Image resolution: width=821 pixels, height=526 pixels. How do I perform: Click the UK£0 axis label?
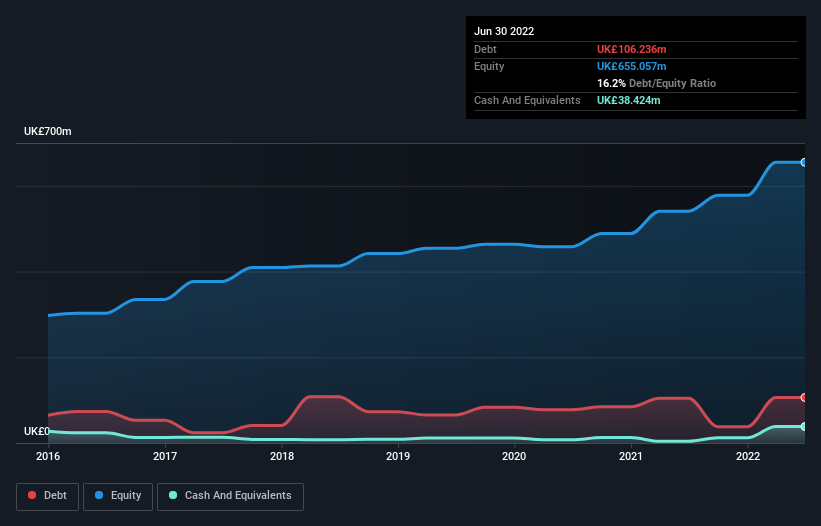coord(37,431)
